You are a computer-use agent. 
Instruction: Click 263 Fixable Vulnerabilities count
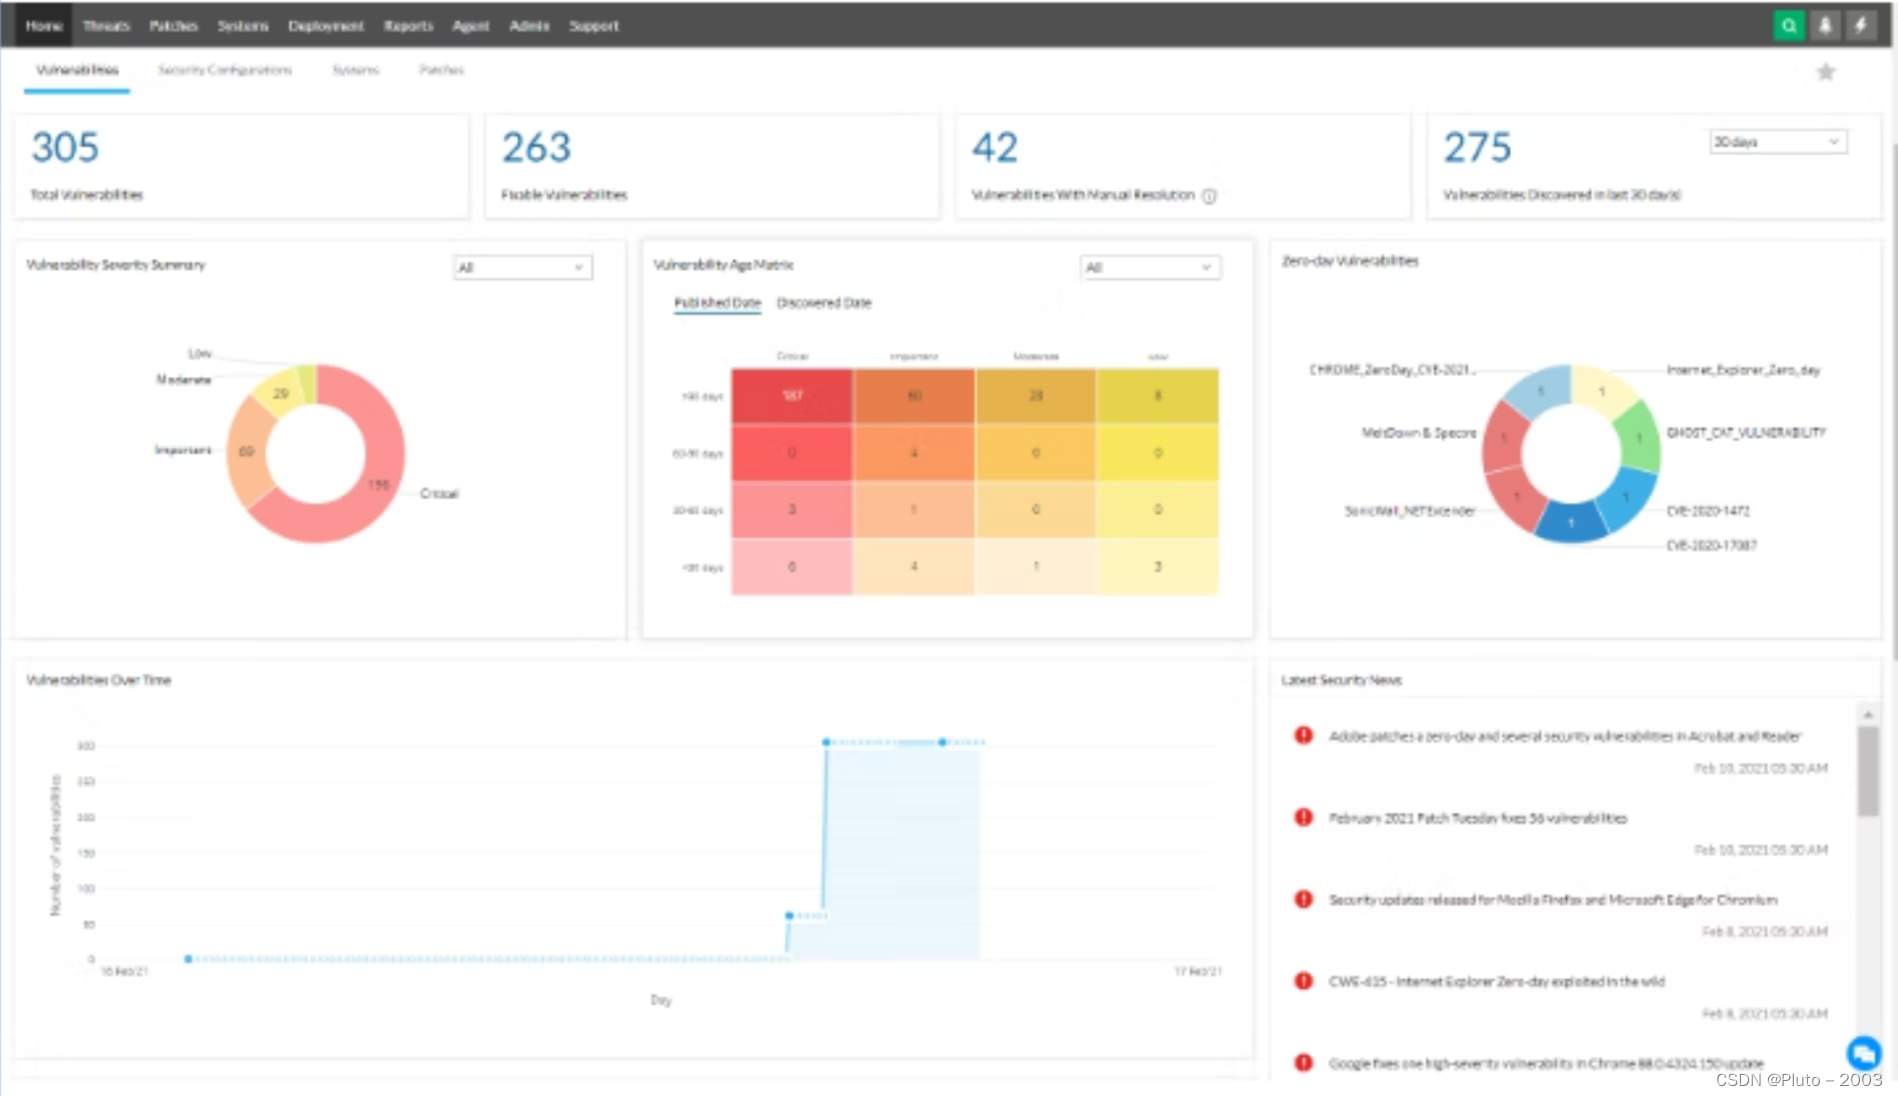coord(536,148)
